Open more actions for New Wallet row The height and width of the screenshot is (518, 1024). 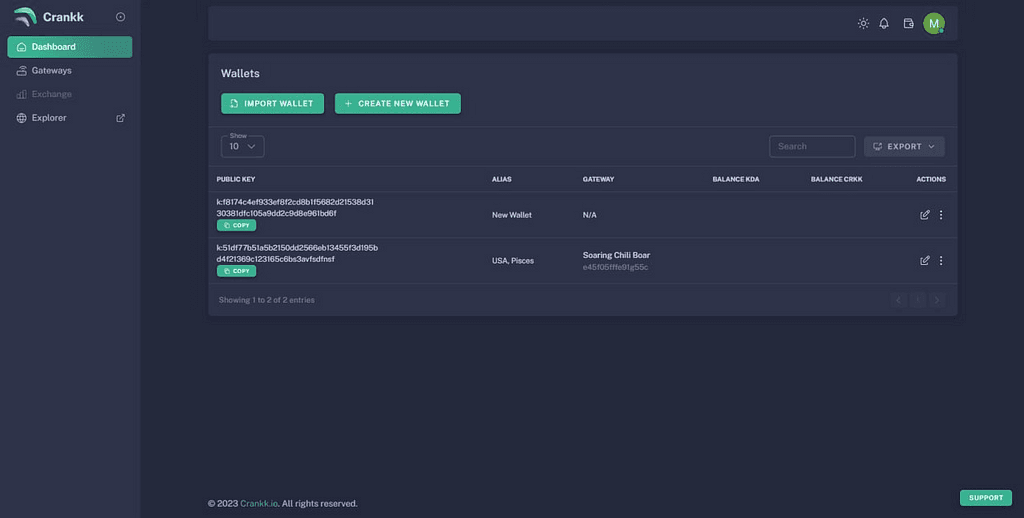pyautogui.click(x=941, y=215)
